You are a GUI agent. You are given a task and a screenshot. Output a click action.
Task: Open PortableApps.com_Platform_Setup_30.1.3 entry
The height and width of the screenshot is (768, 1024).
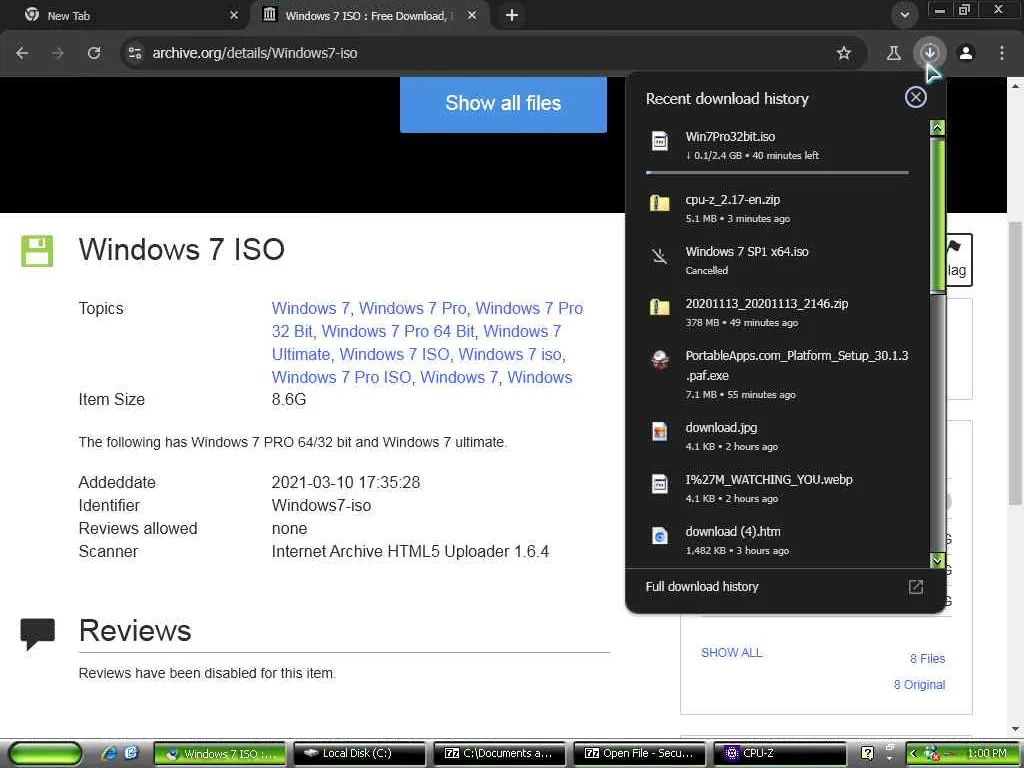777,374
